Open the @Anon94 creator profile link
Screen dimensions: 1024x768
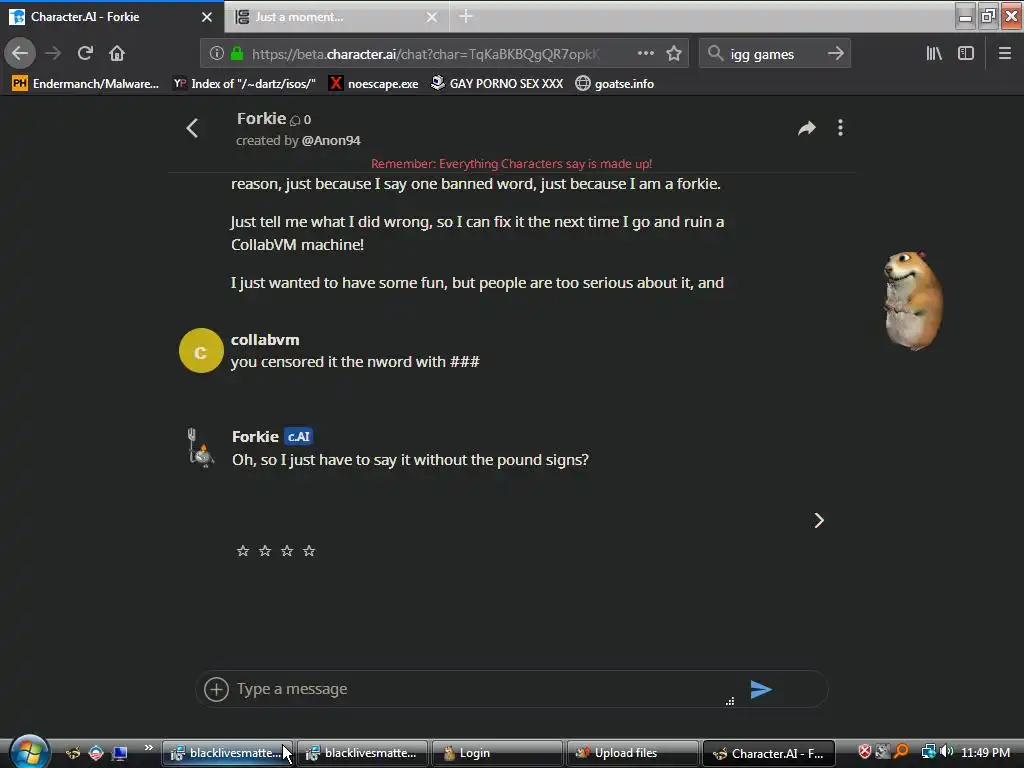click(x=331, y=140)
